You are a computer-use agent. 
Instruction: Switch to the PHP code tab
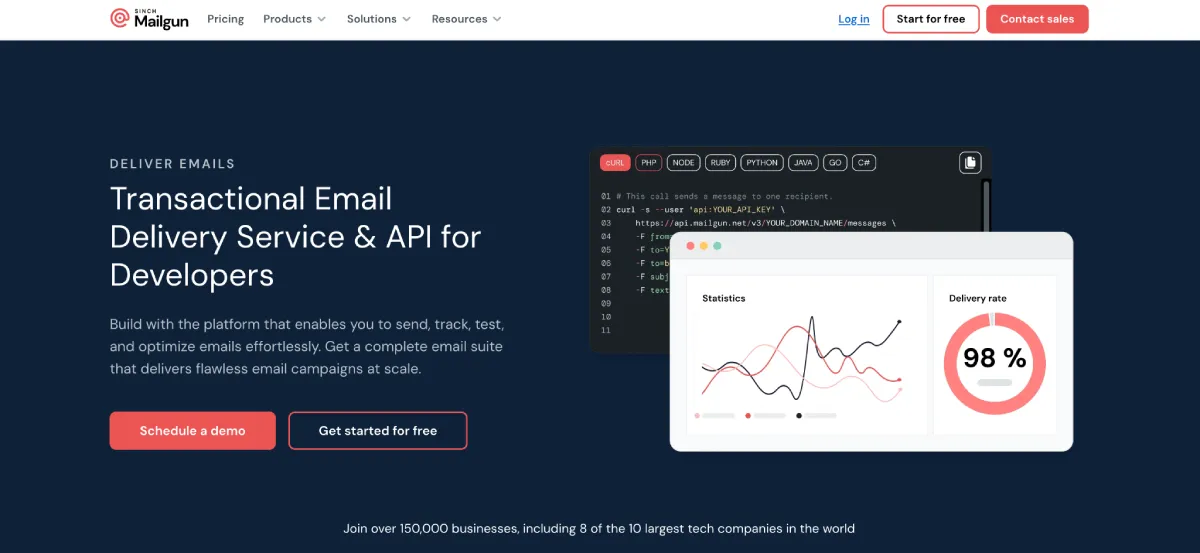pyautogui.click(x=649, y=162)
